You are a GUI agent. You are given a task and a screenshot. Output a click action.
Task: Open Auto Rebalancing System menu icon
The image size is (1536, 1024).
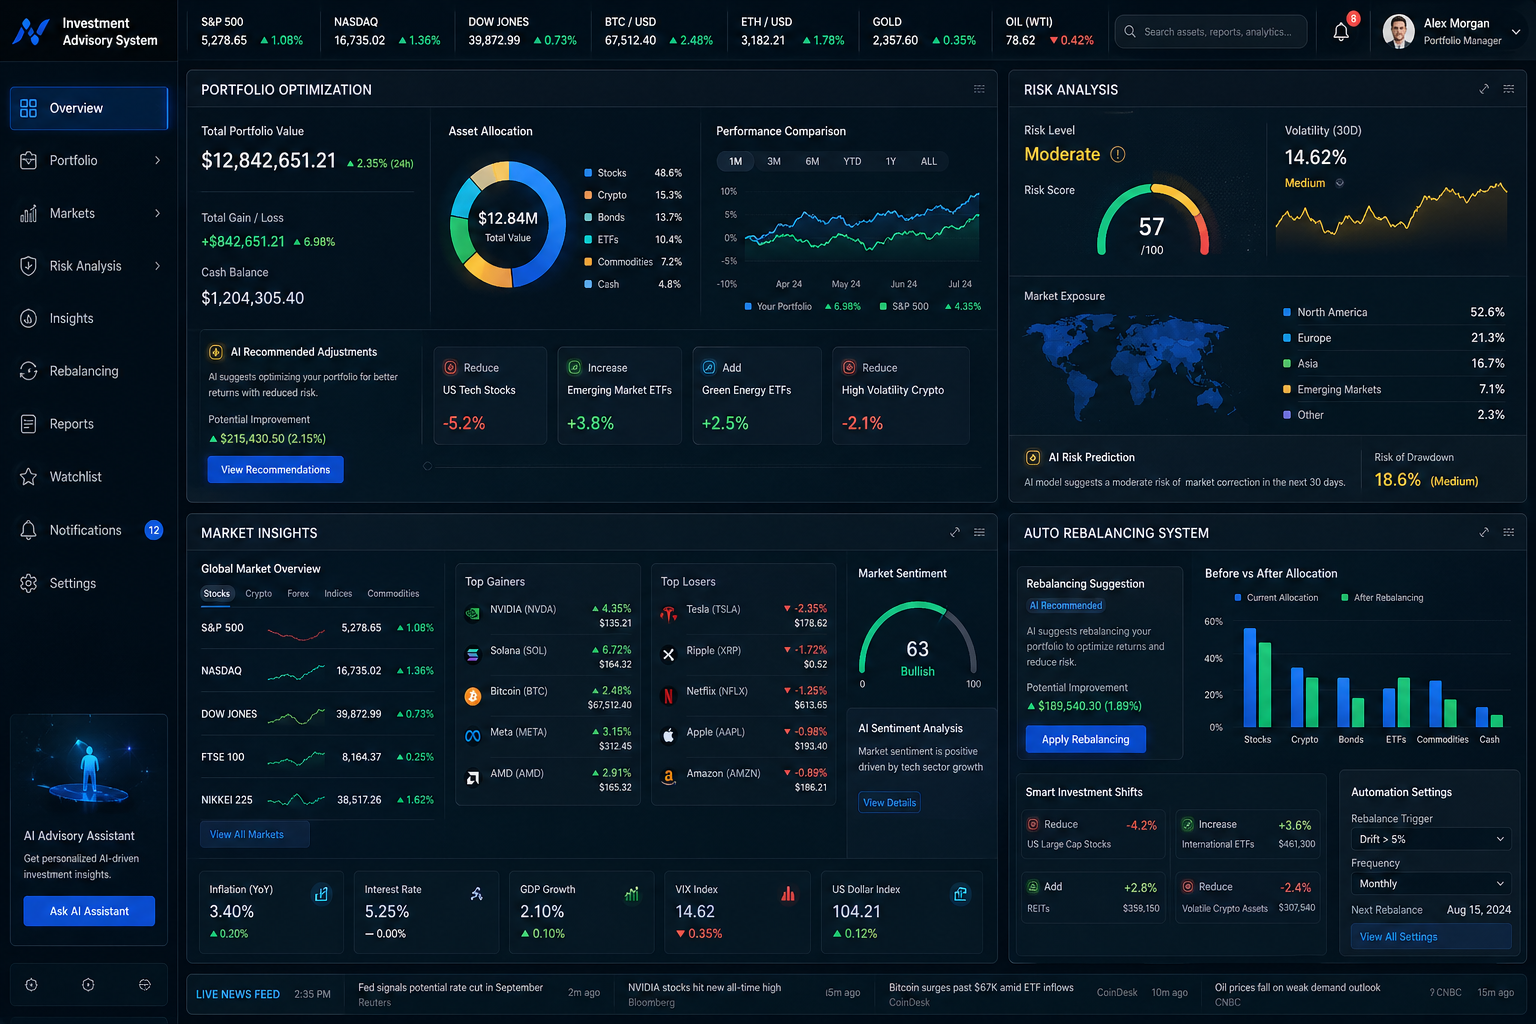pos(1509,532)
